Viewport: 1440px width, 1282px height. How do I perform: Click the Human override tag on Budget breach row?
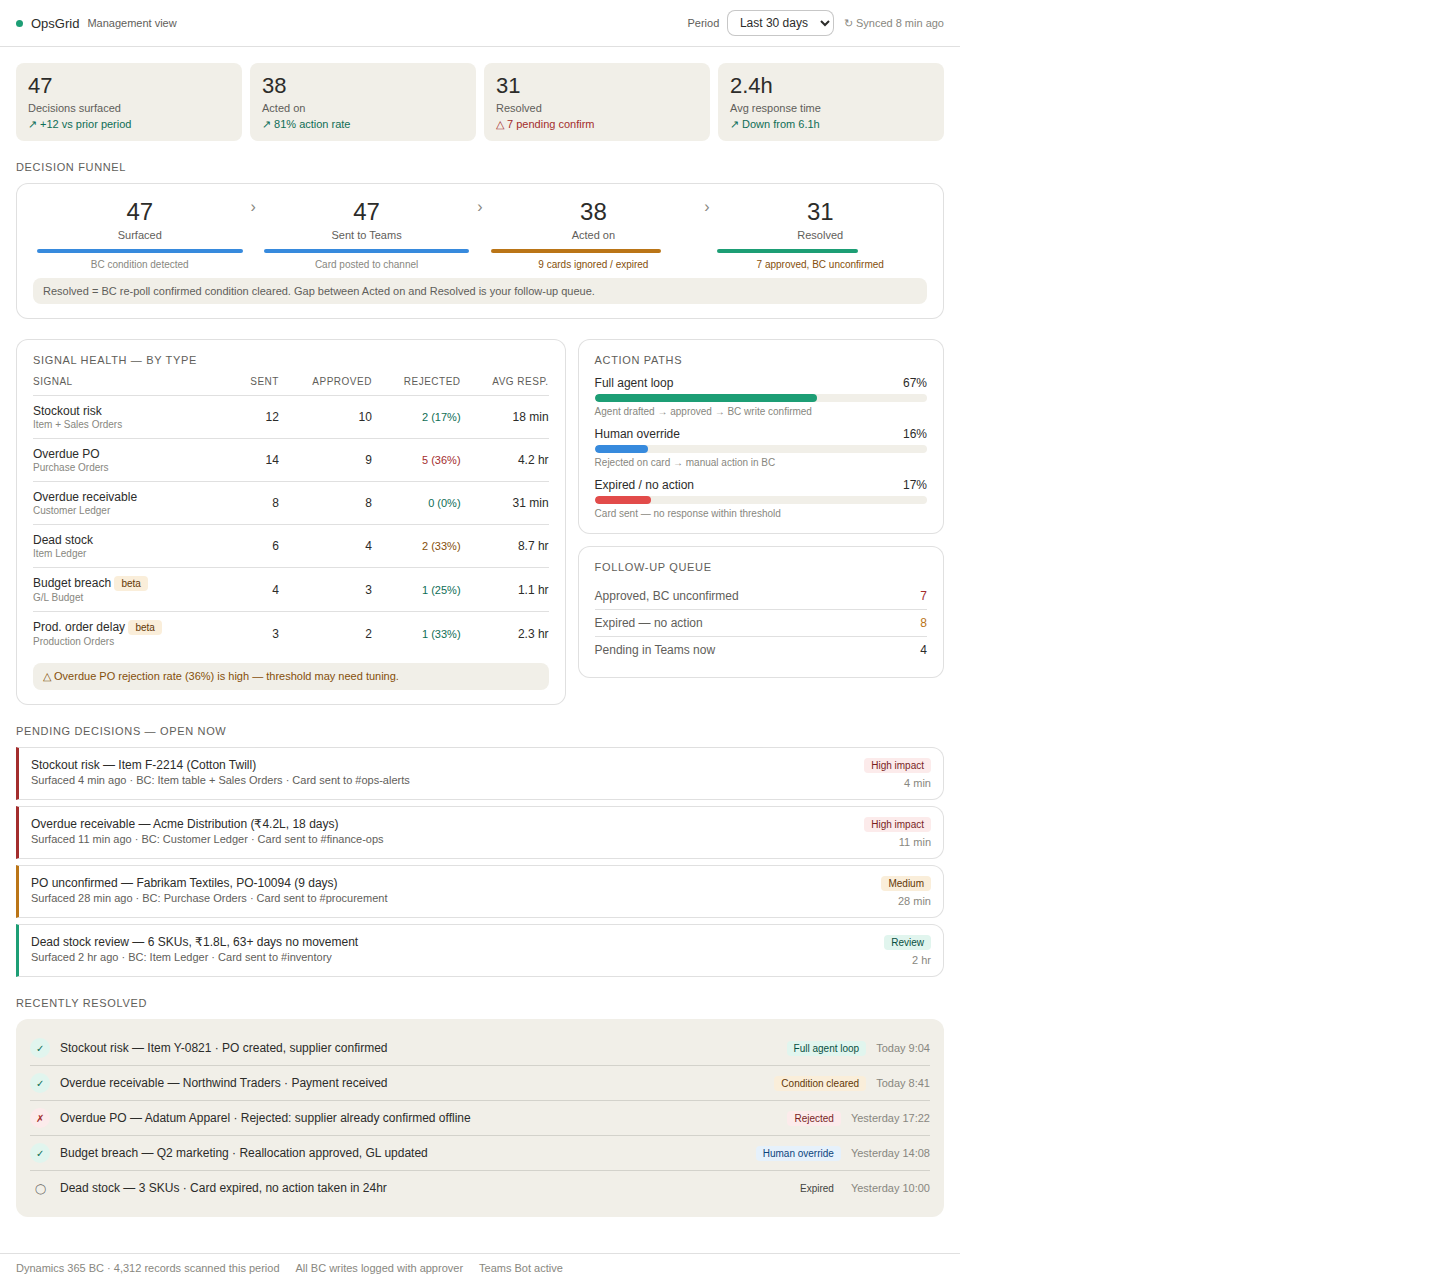[798, 1153]
